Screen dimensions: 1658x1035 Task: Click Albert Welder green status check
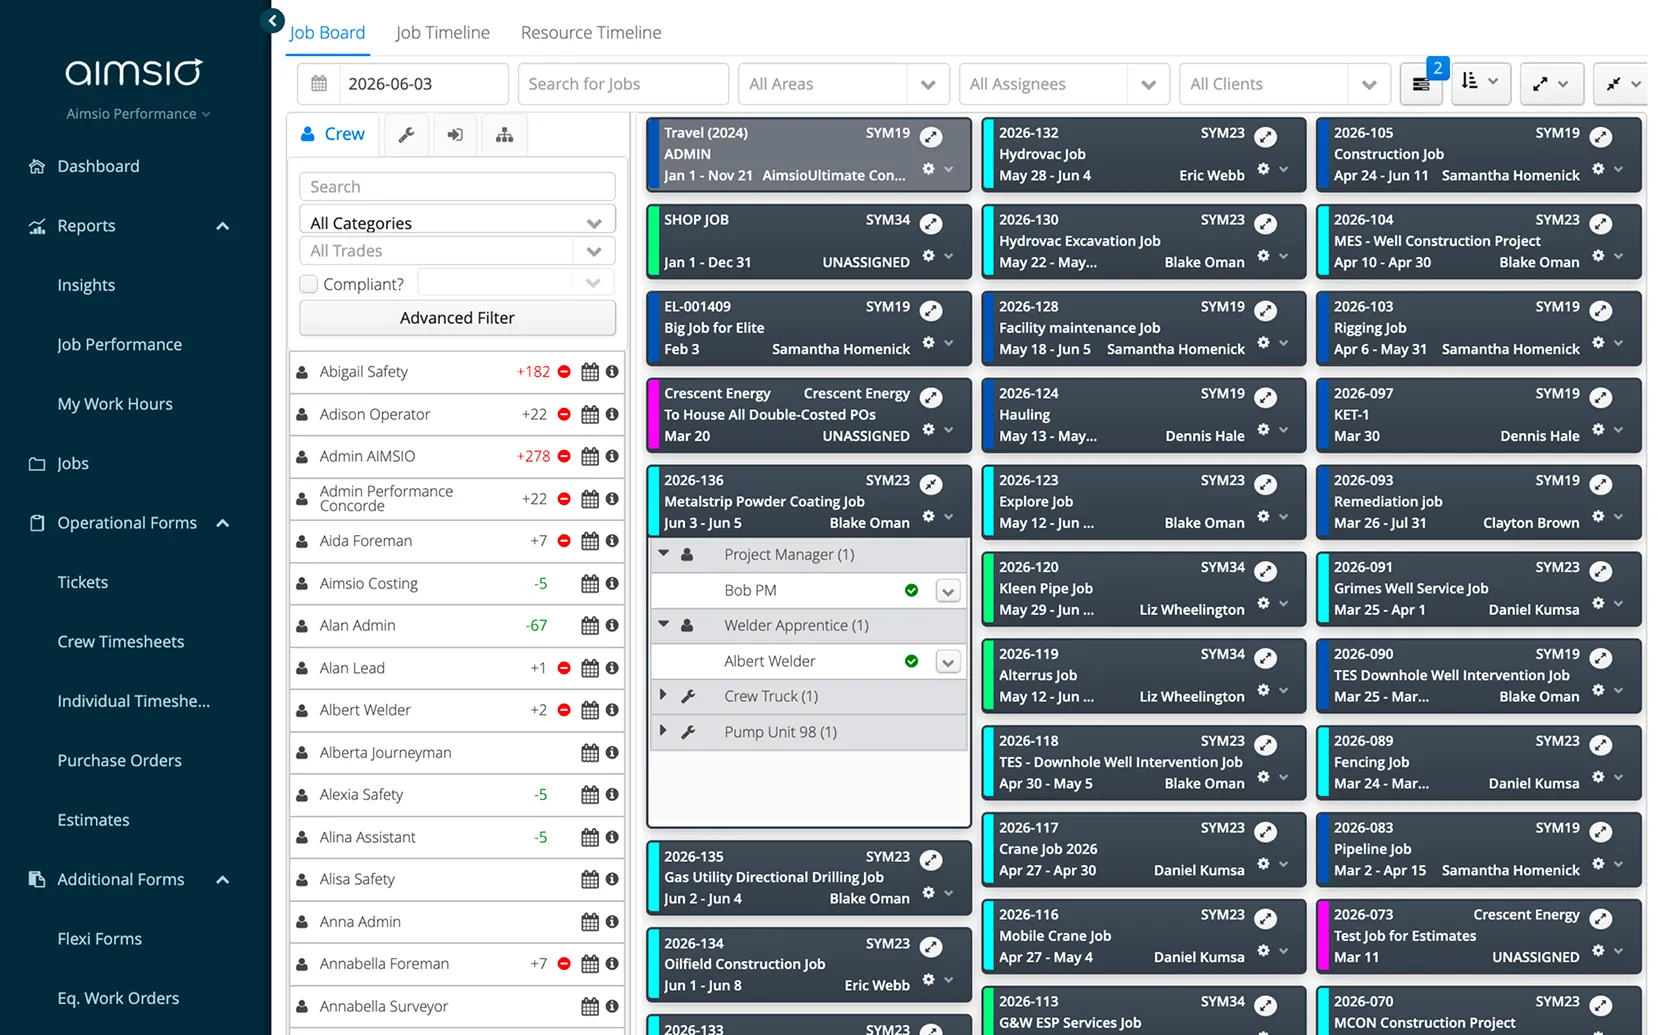tap(911, 661)
